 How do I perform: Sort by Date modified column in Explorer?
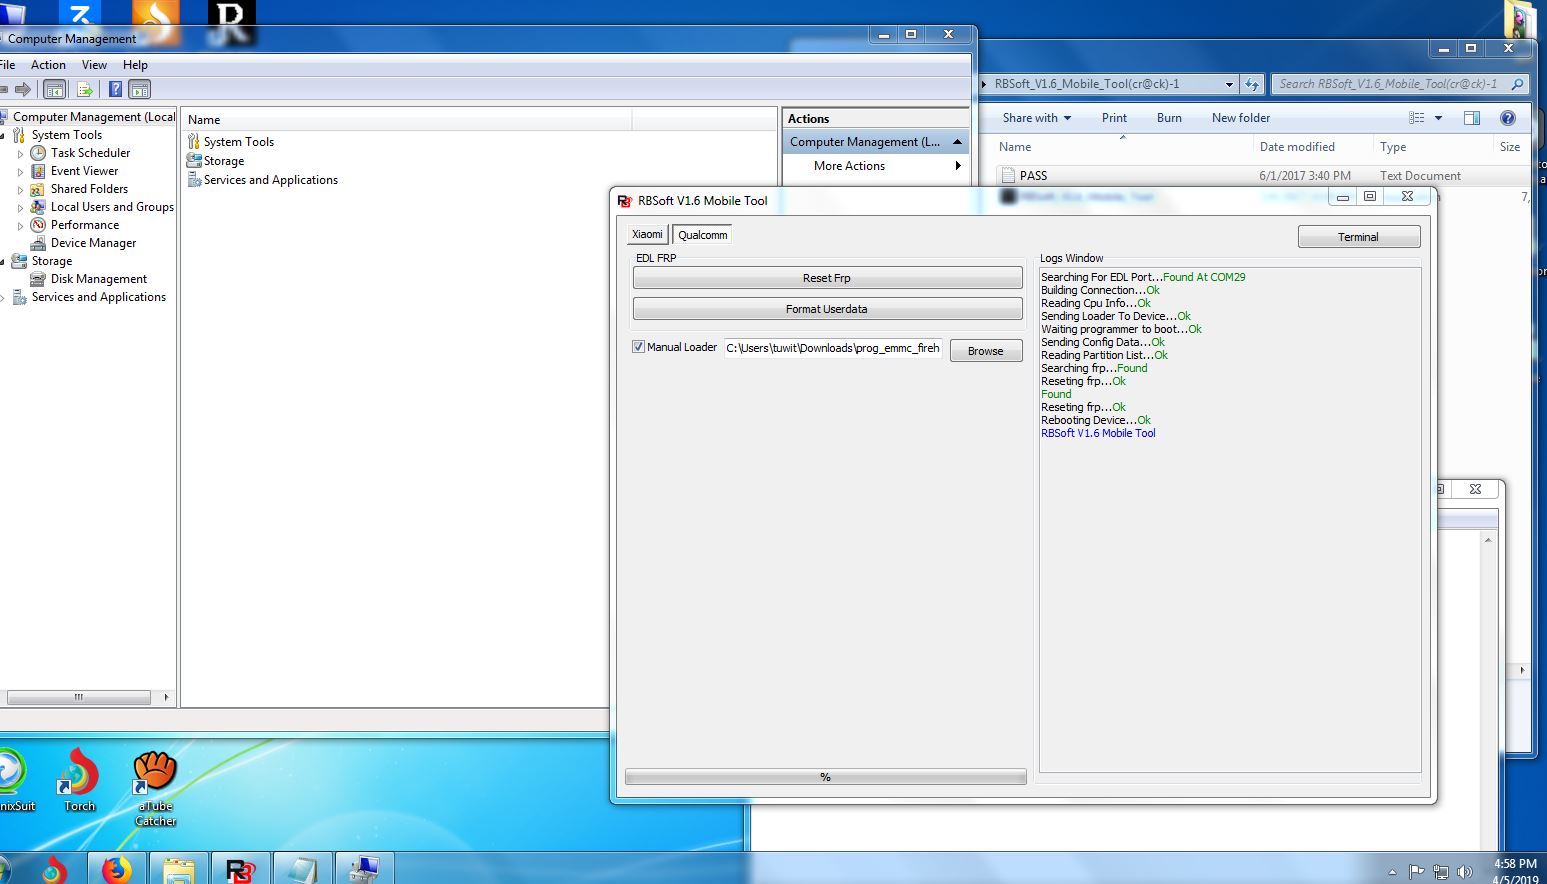(x=1297, y=147)
